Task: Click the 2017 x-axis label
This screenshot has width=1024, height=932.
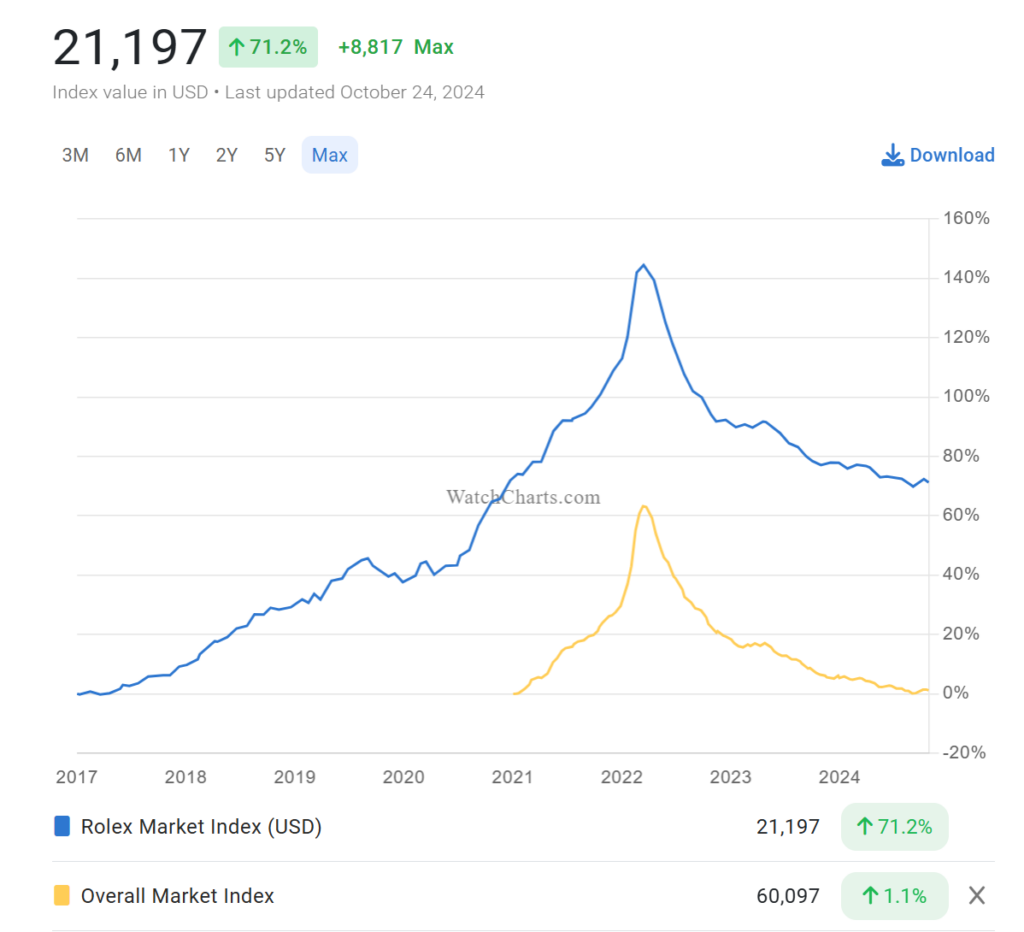Action: (77, 777)
